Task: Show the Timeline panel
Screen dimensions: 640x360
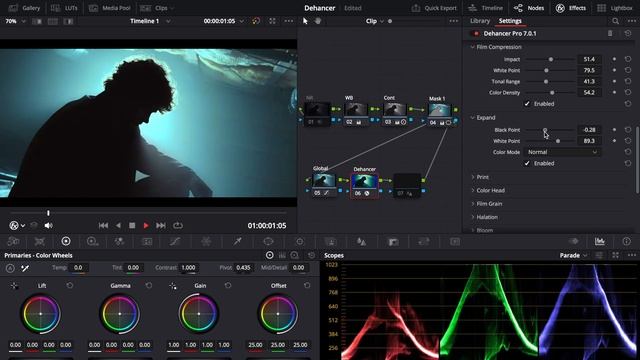Action: (x=485, y=8)
